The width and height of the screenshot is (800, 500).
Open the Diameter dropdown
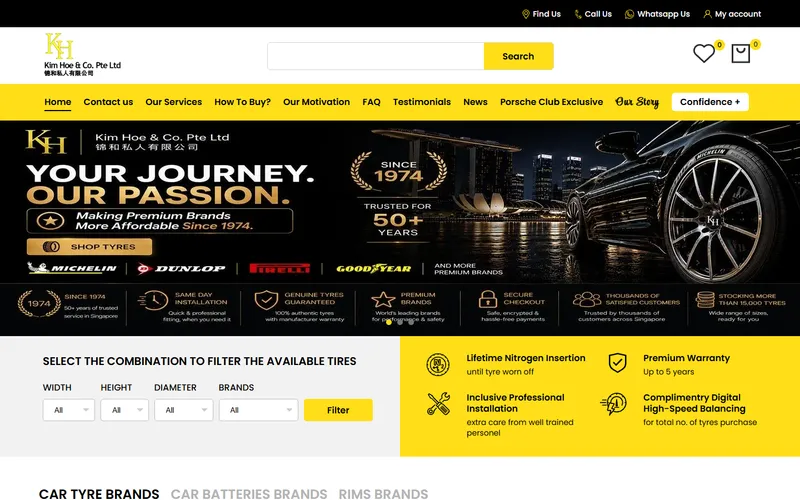point(184,410)
